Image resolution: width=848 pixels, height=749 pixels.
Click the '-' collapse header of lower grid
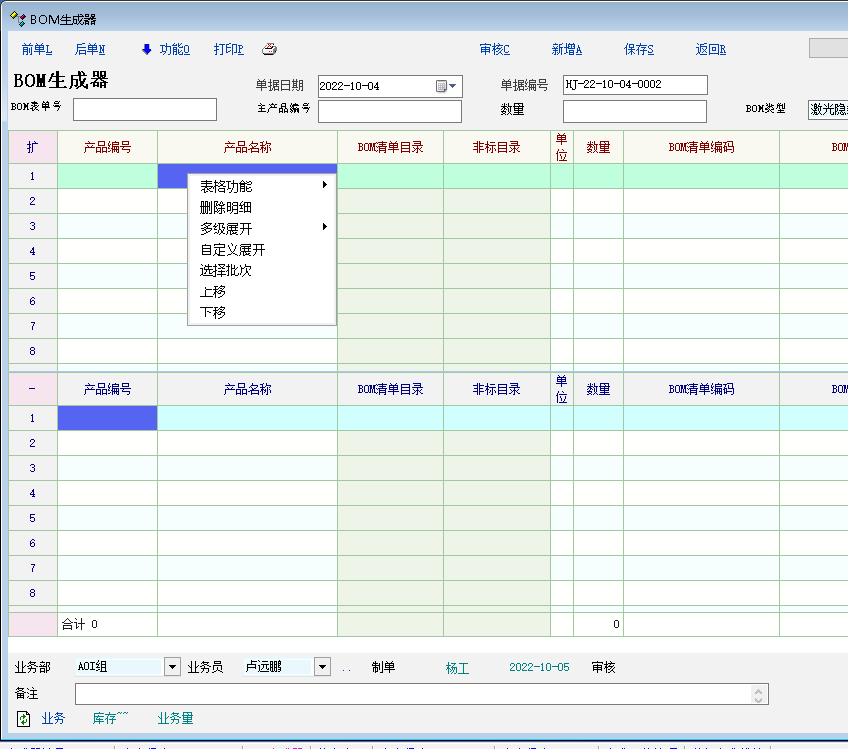point(33,389)
